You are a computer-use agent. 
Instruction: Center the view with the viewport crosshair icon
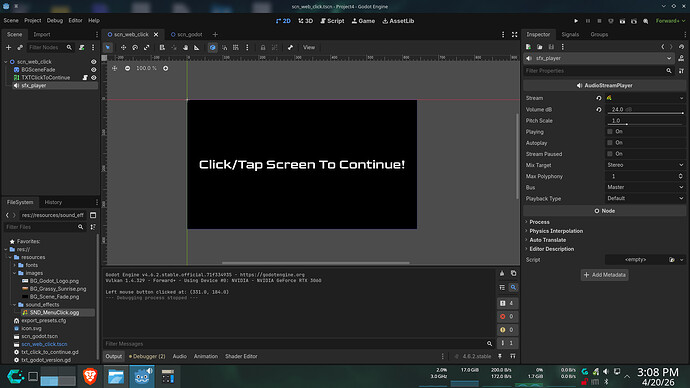pos(114,68)
